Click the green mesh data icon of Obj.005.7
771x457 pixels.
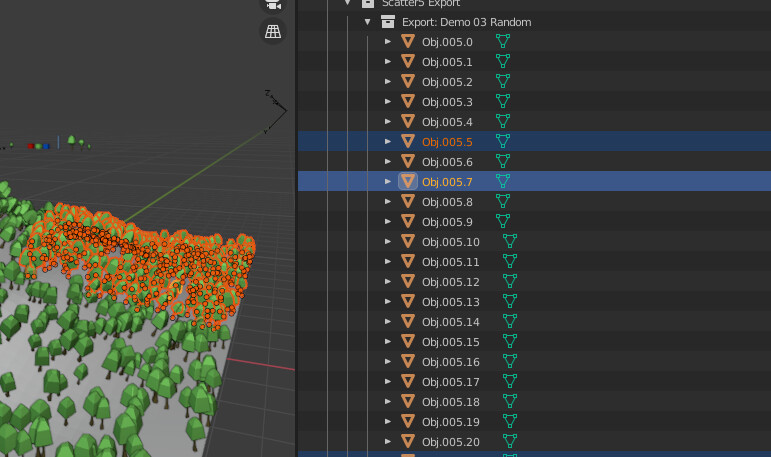coord(503,182)
